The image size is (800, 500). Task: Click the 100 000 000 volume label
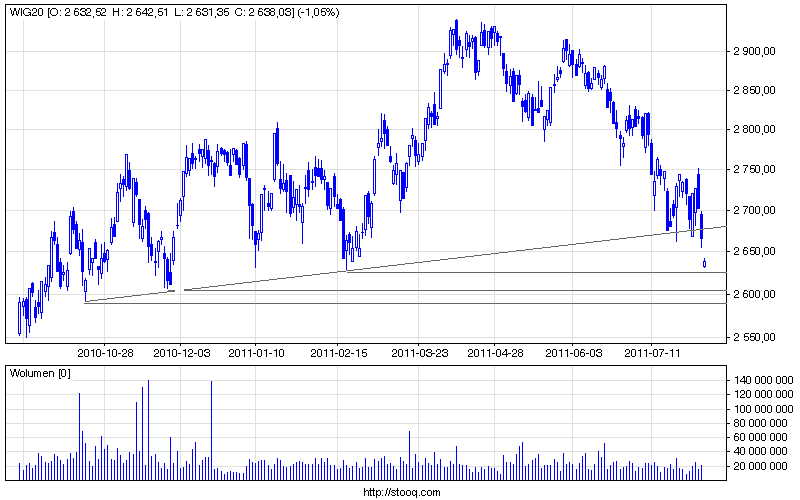763,409
